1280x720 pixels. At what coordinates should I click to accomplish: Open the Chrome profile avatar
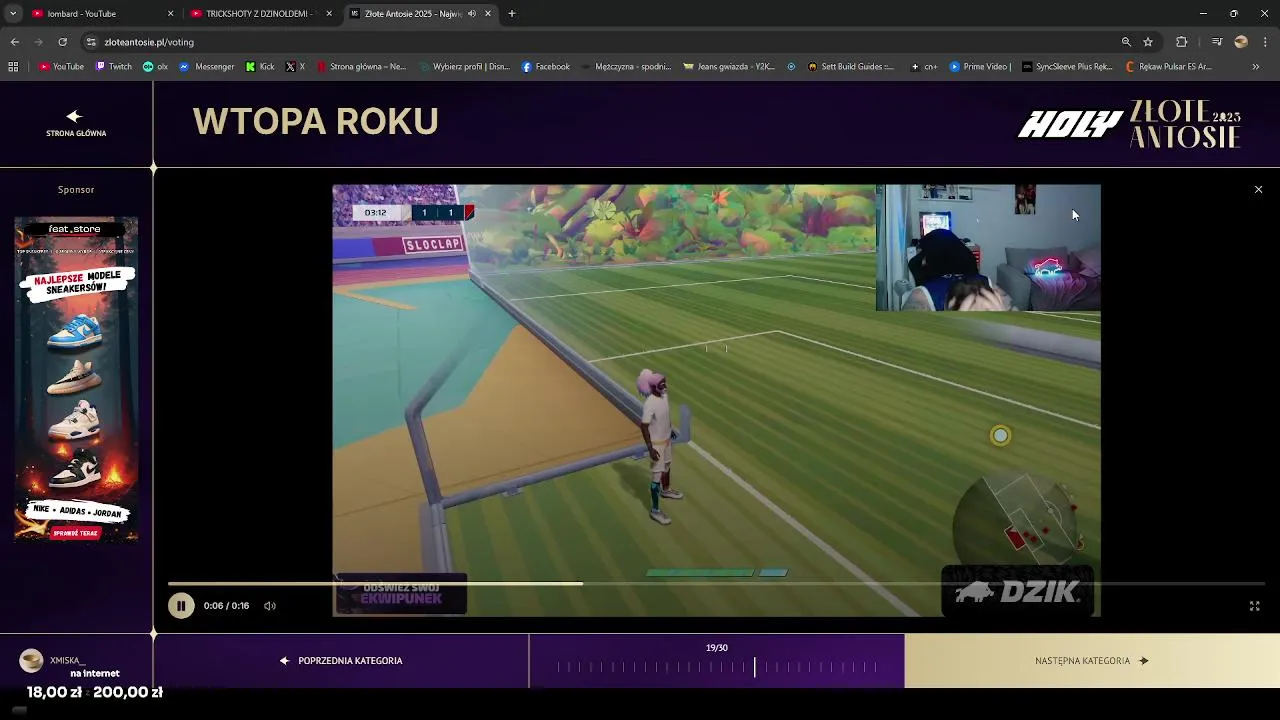point(1241,42)
